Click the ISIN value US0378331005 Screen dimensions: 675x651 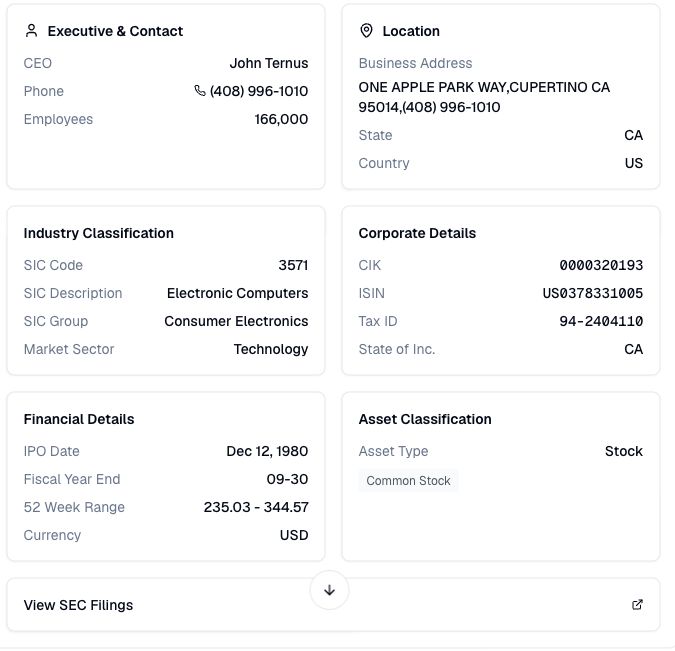pos(592,293)
